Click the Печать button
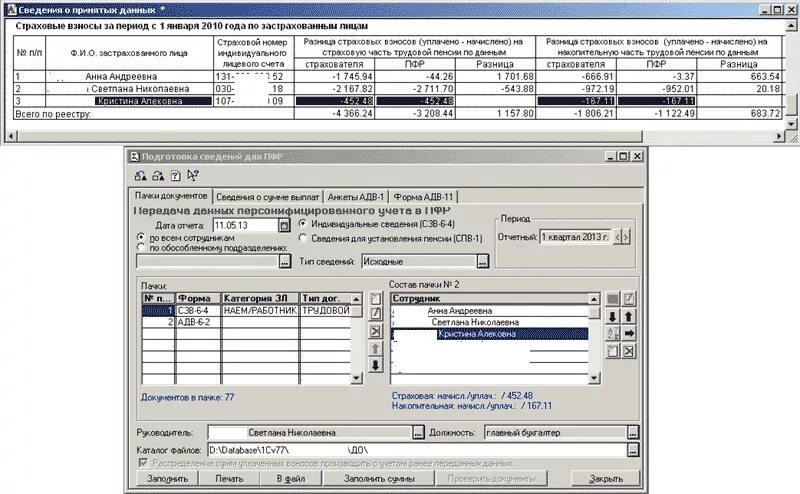The image size is (800, 494). tap(229, 479)
